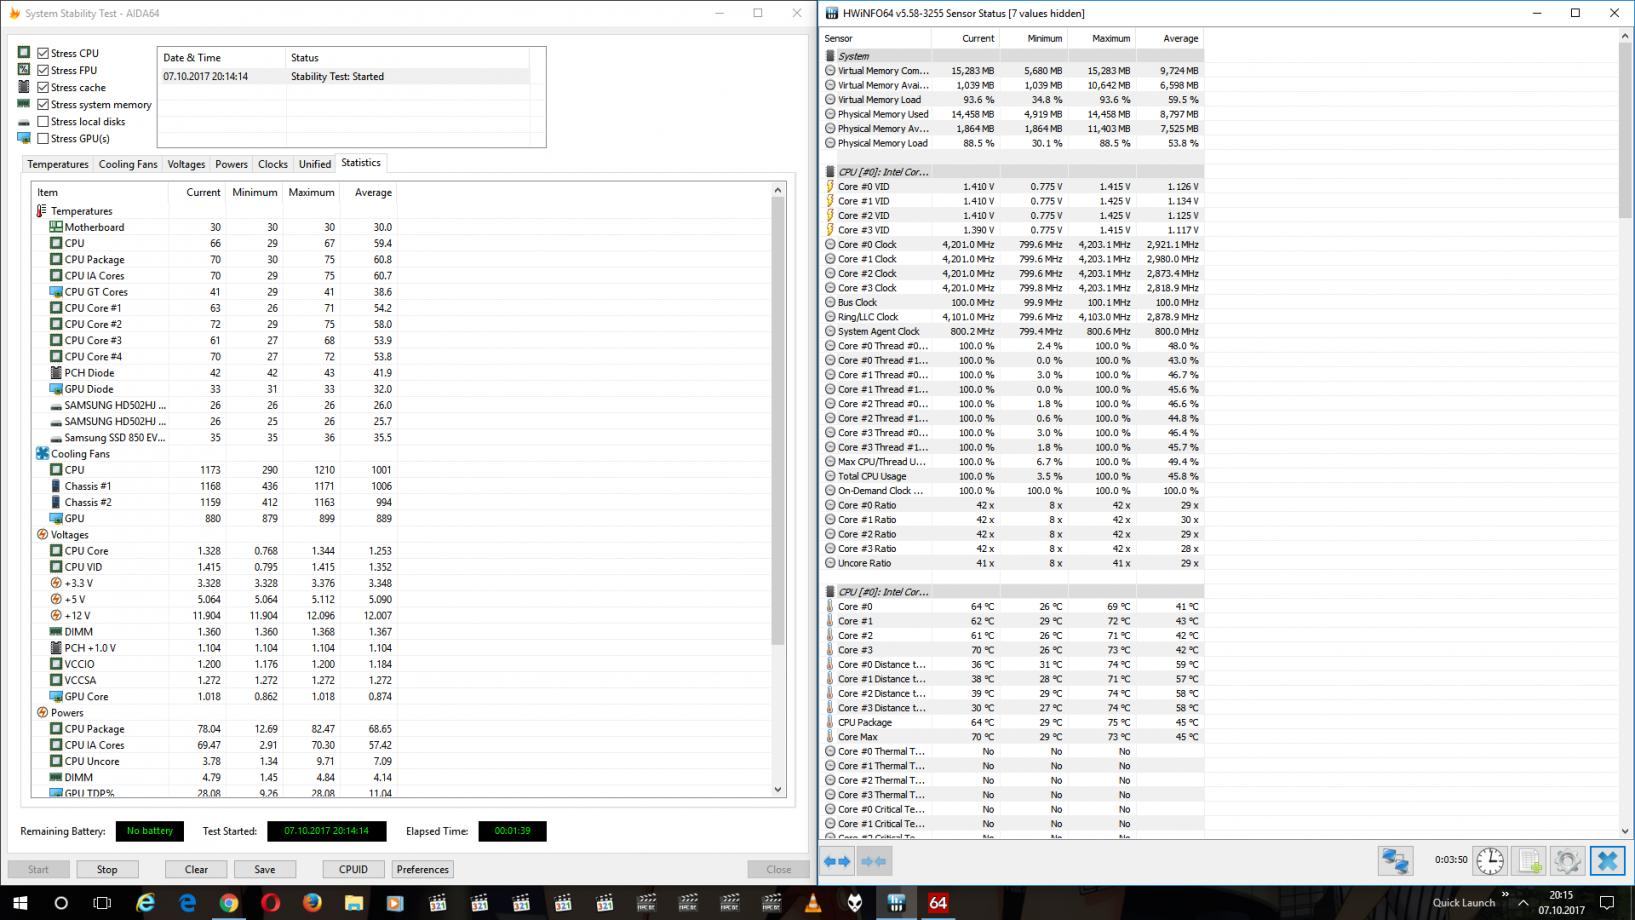Viewport: 1635px width, 920px height.
Task: Switch to the Clocks tab
Action: coord(273,164)
